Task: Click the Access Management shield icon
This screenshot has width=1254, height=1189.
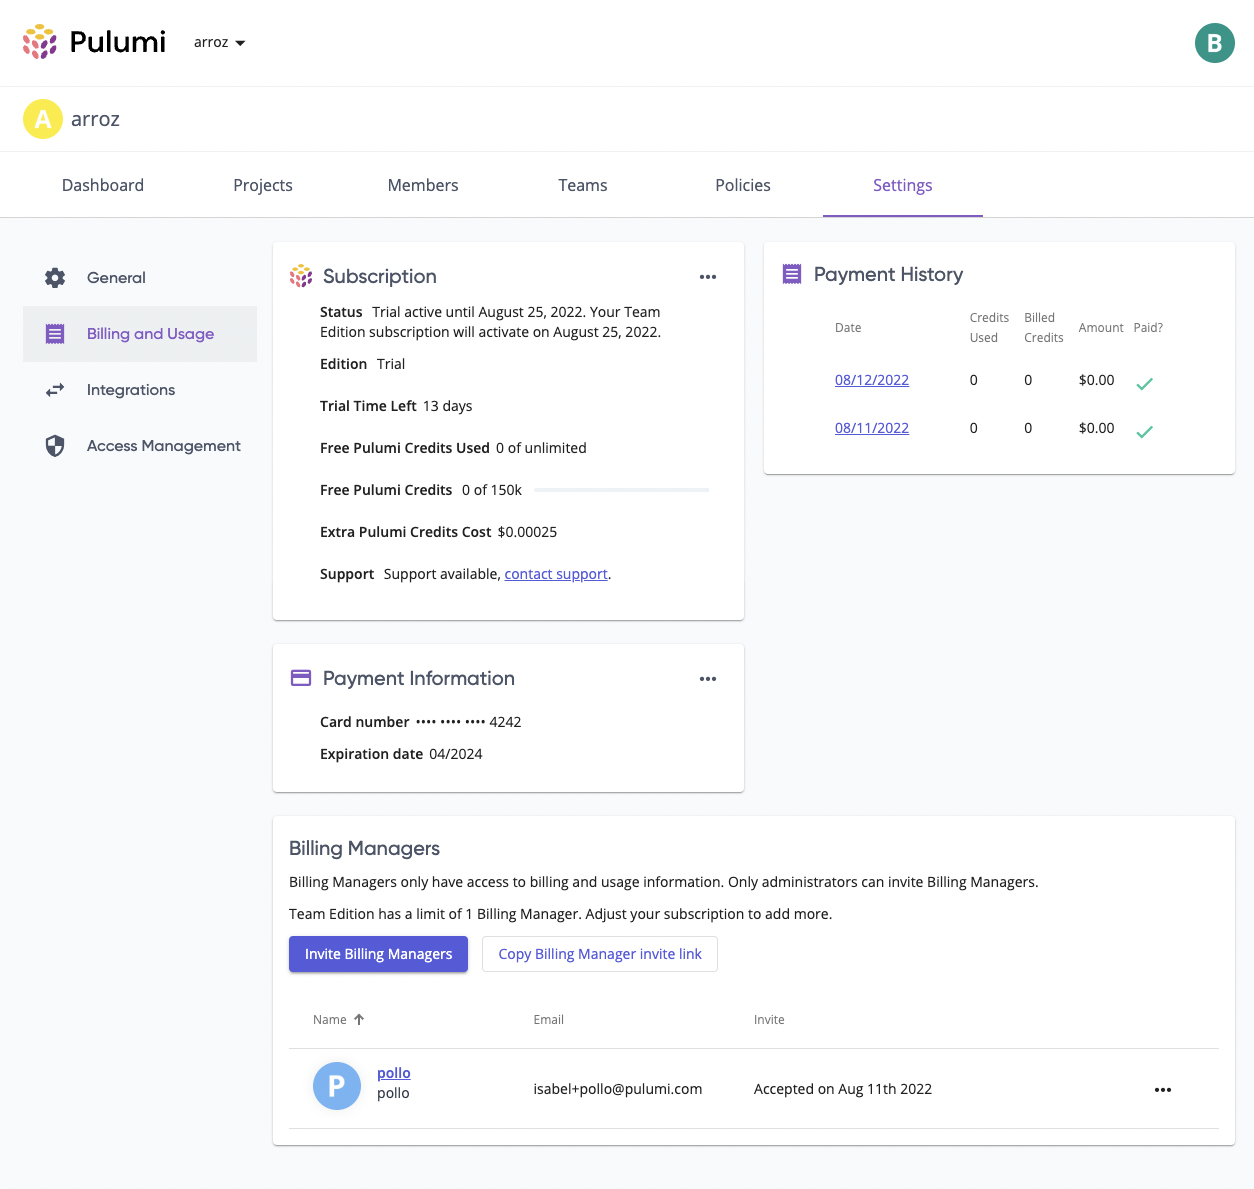Action: 55,446
